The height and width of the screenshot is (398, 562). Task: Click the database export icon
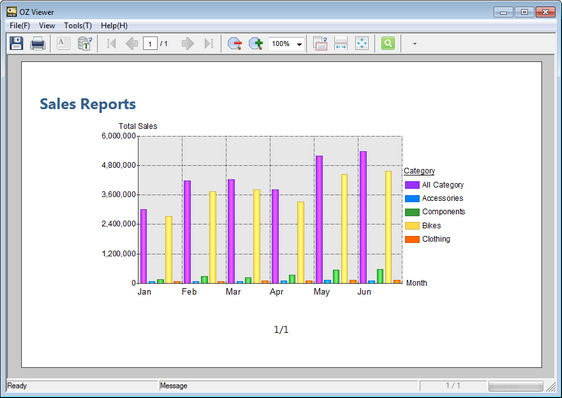pos(85,43)
